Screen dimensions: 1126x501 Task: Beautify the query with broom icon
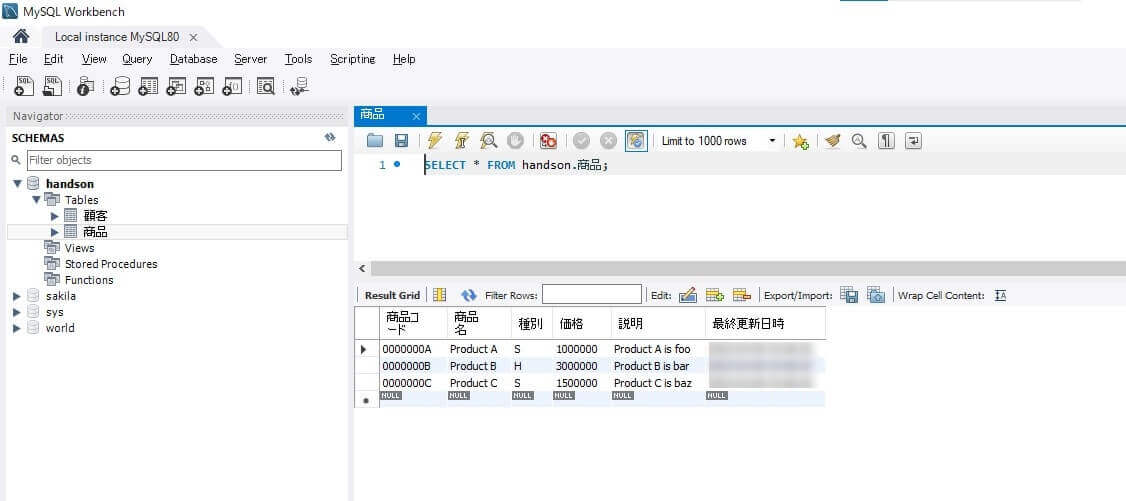pos(832,141)
